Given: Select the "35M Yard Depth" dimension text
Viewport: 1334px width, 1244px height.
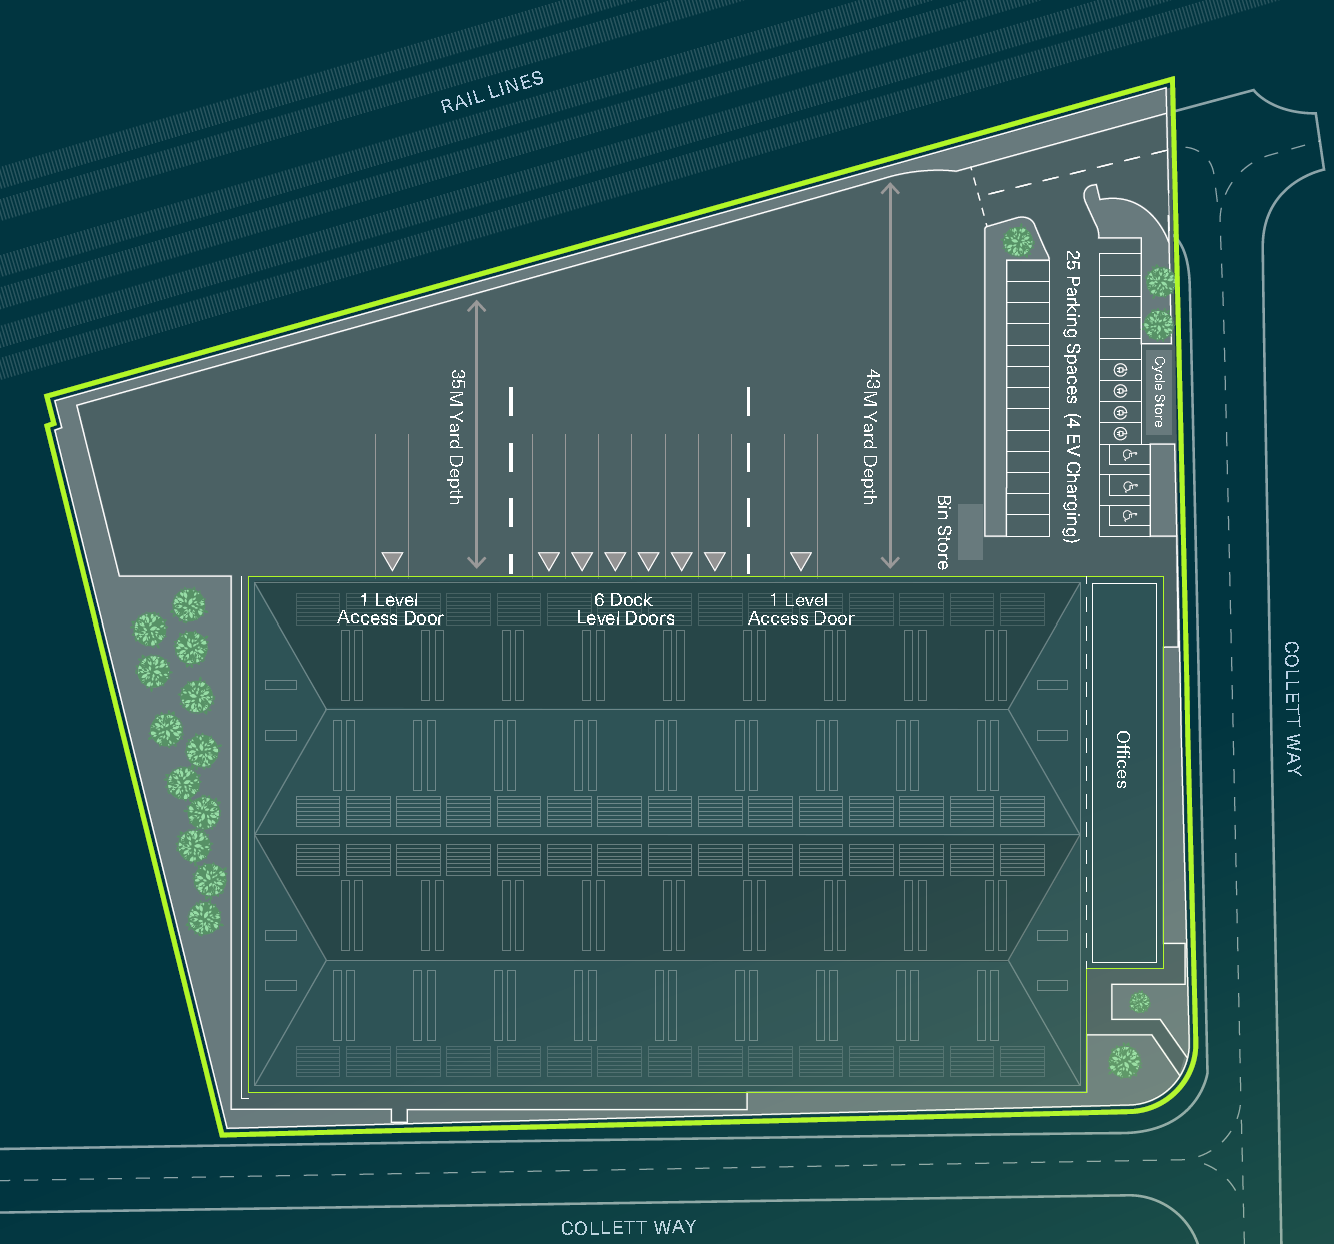Looking at the screenshot, I should [x=456, y=436].
